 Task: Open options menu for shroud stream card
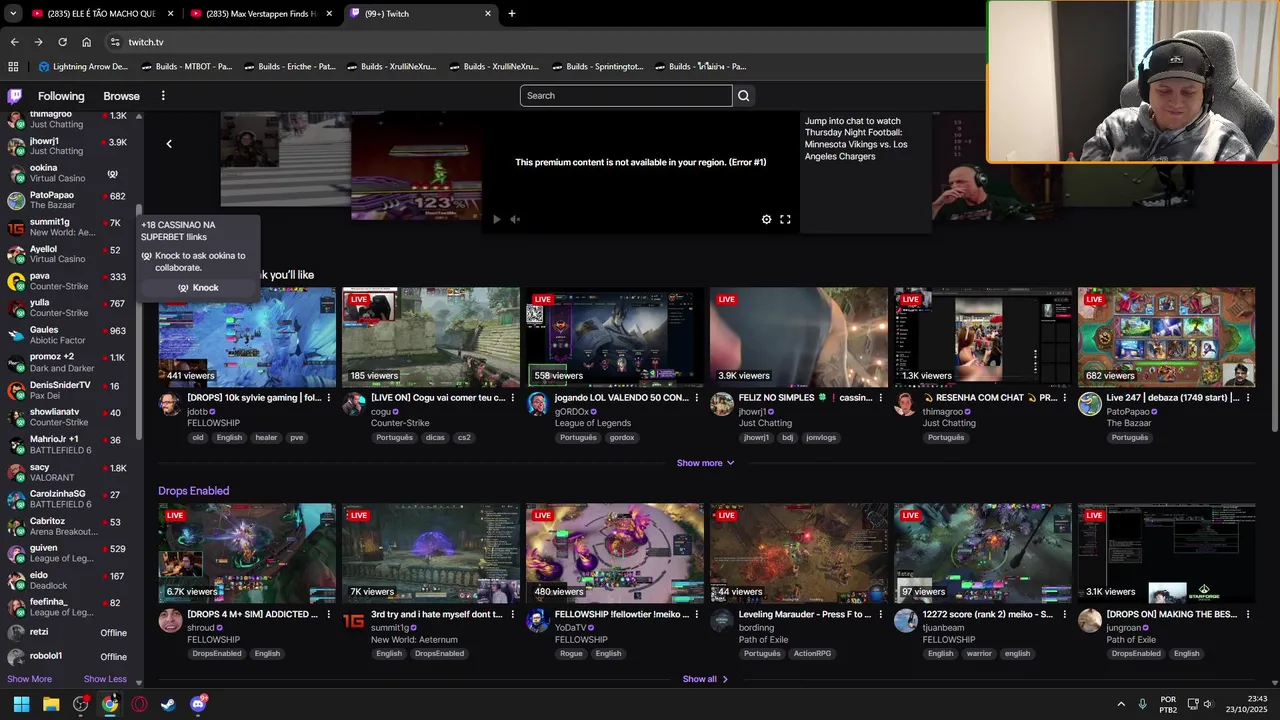point(329,614)
